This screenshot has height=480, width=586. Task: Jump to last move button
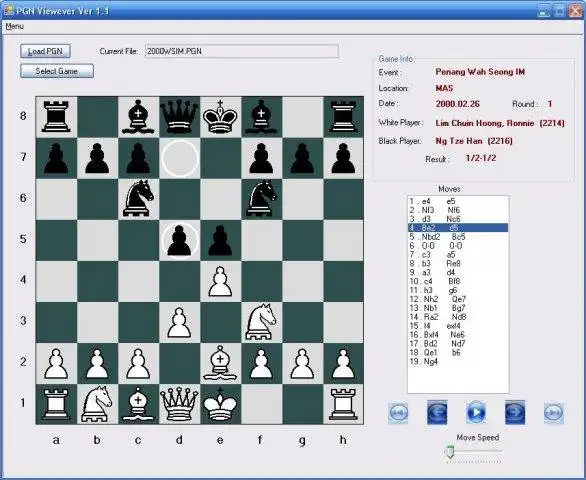pos(554,413)
